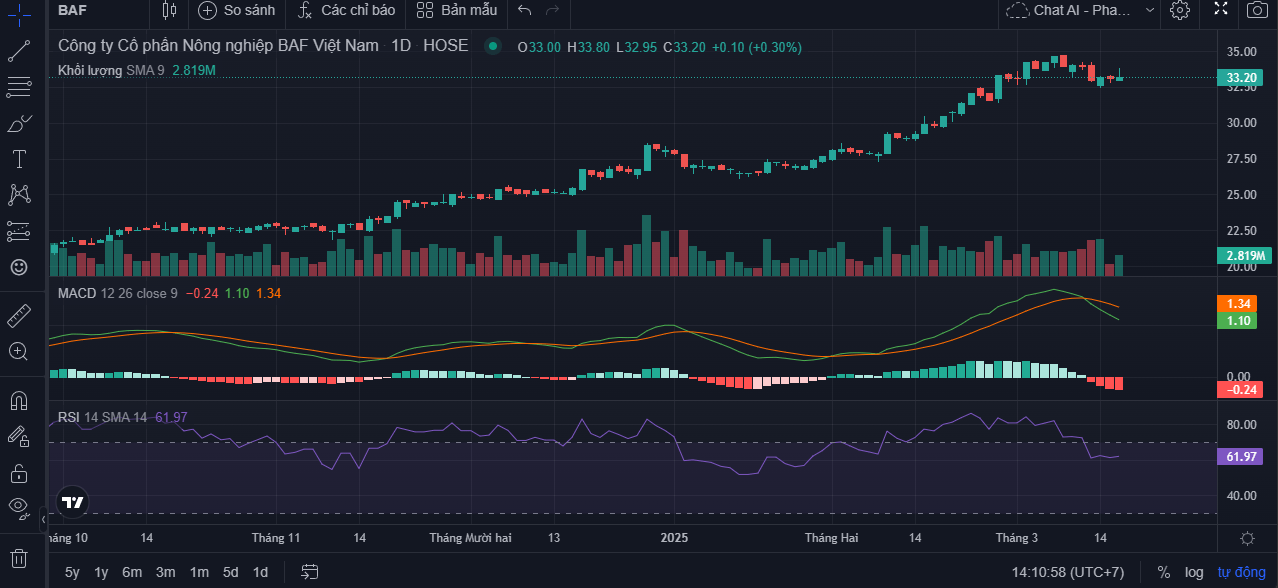Select the ruler measure tool
The image size is (1278, 588).
pyautogui.click(x=19, y=315)
